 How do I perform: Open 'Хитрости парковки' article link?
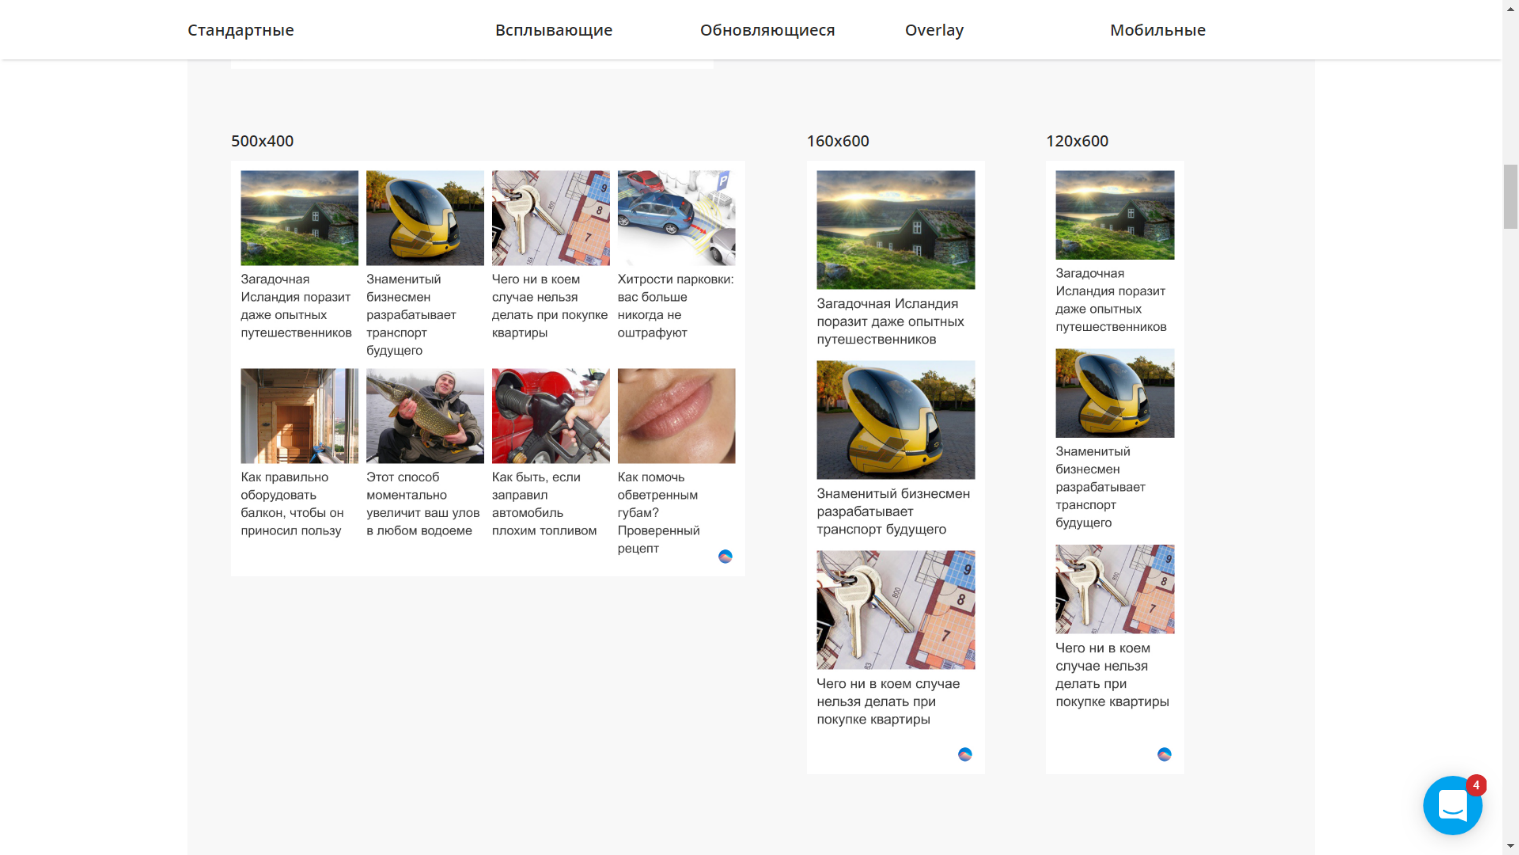[676, 306]
